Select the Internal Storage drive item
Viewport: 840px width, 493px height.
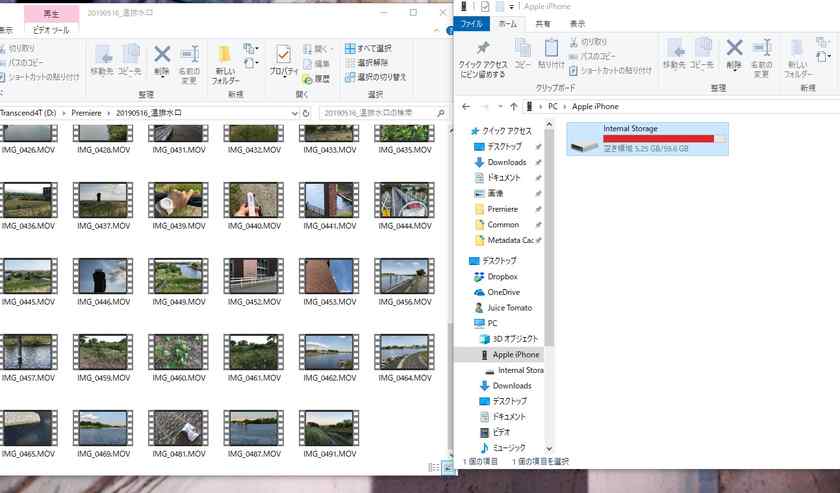(647, 139)
